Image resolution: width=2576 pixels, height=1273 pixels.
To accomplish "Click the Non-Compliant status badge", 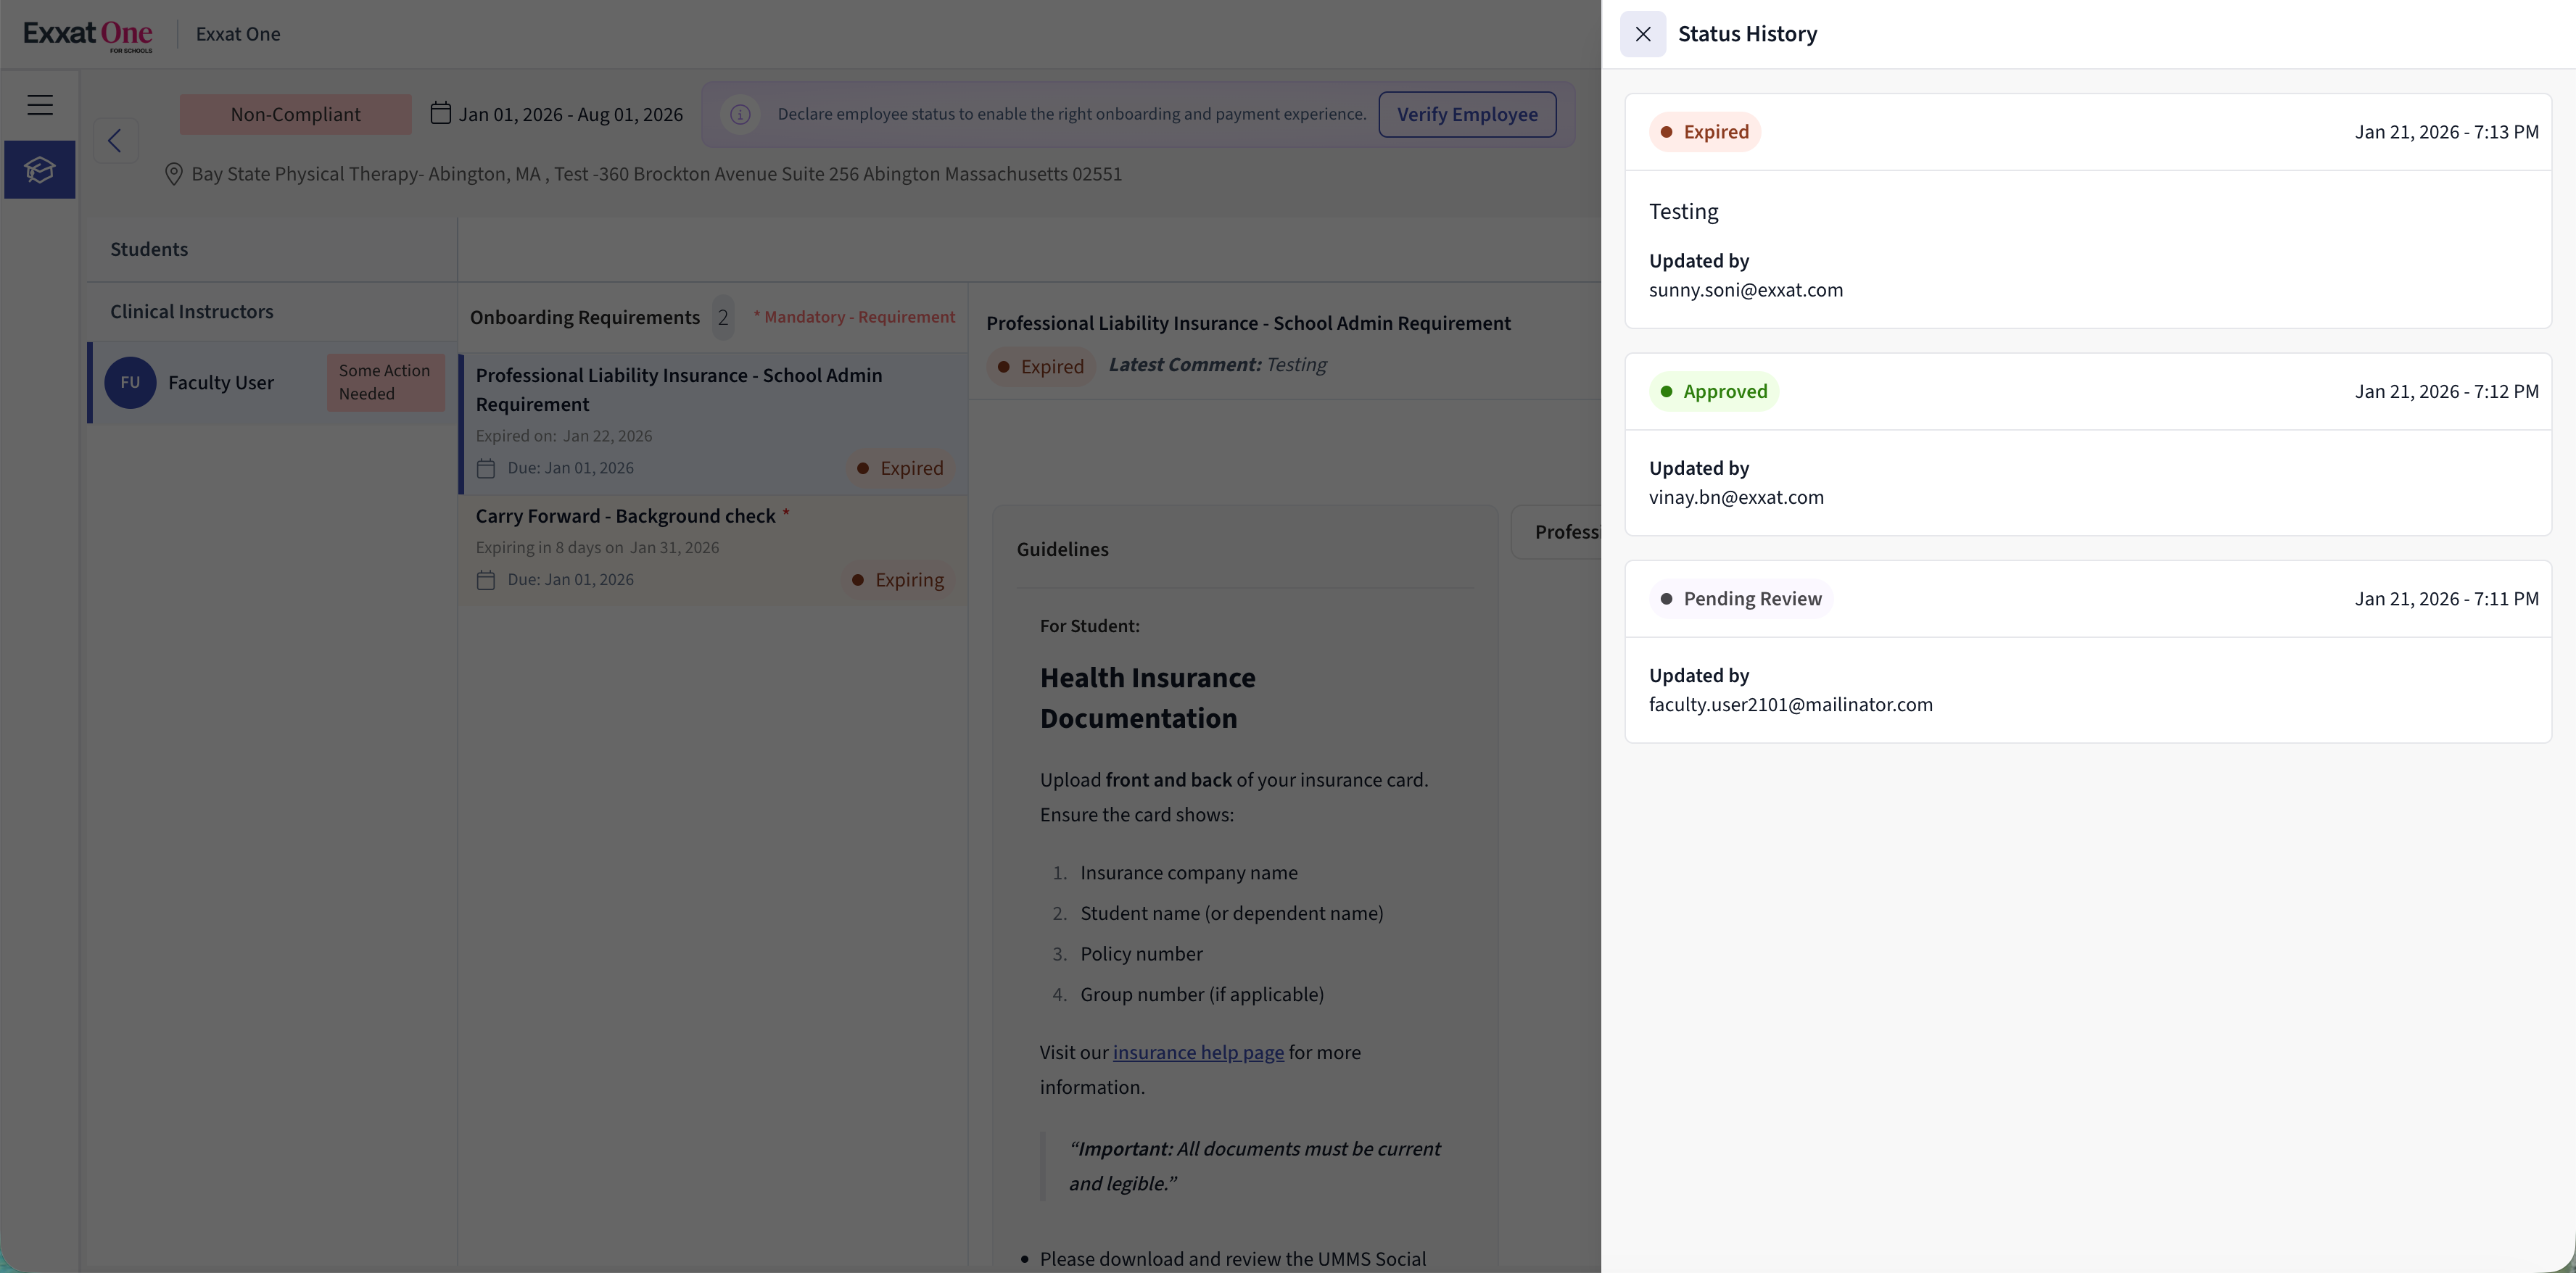I will click(295, 114).
